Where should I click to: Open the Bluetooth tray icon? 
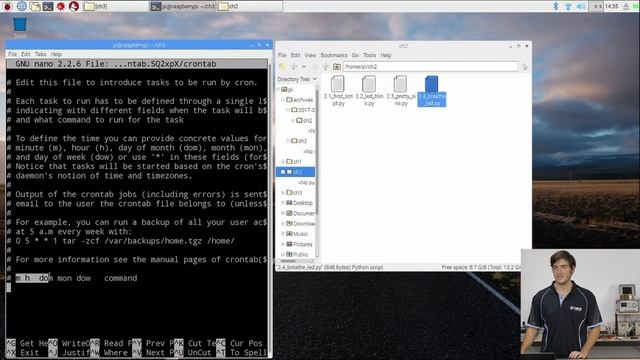point(556,6)
